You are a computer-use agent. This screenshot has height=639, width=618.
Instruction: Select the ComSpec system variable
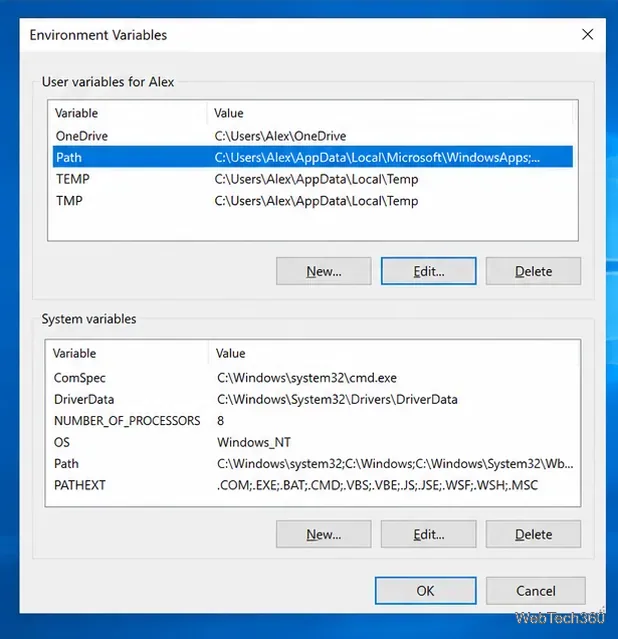point(313,378)
